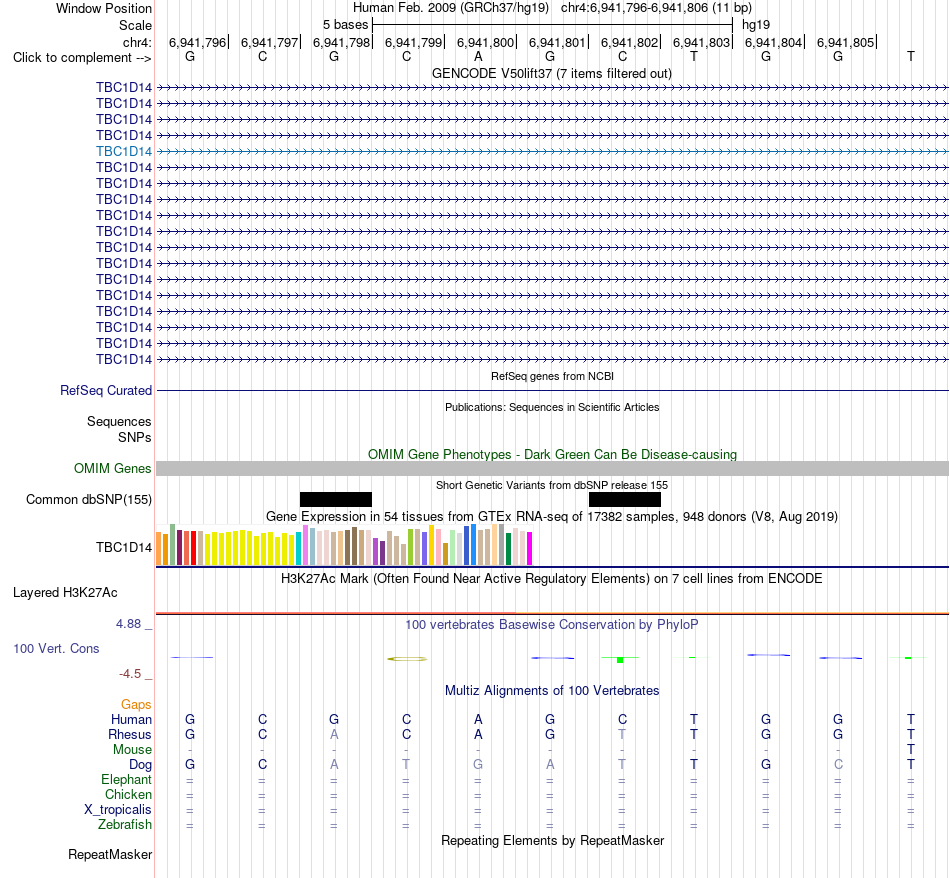Click the 100 Vert. Cons track label
Image resolution: width=950 pixels, height=878 pixels.
[56, 648]
